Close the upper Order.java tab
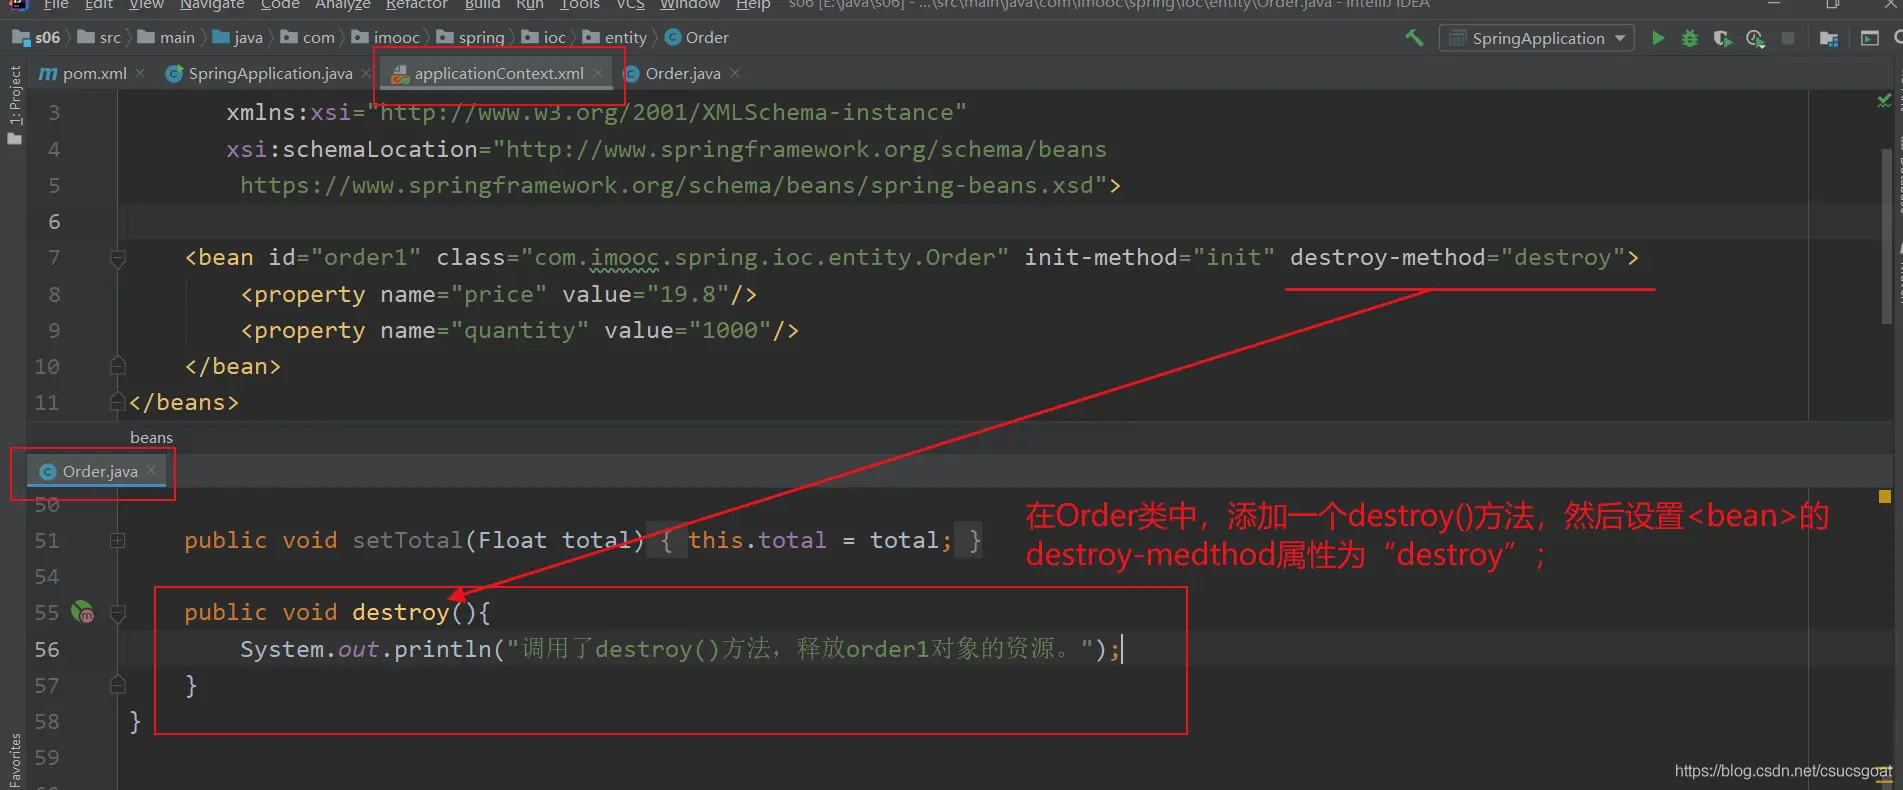The height and width of the screenshot is (790, 1903). [735, 73]
